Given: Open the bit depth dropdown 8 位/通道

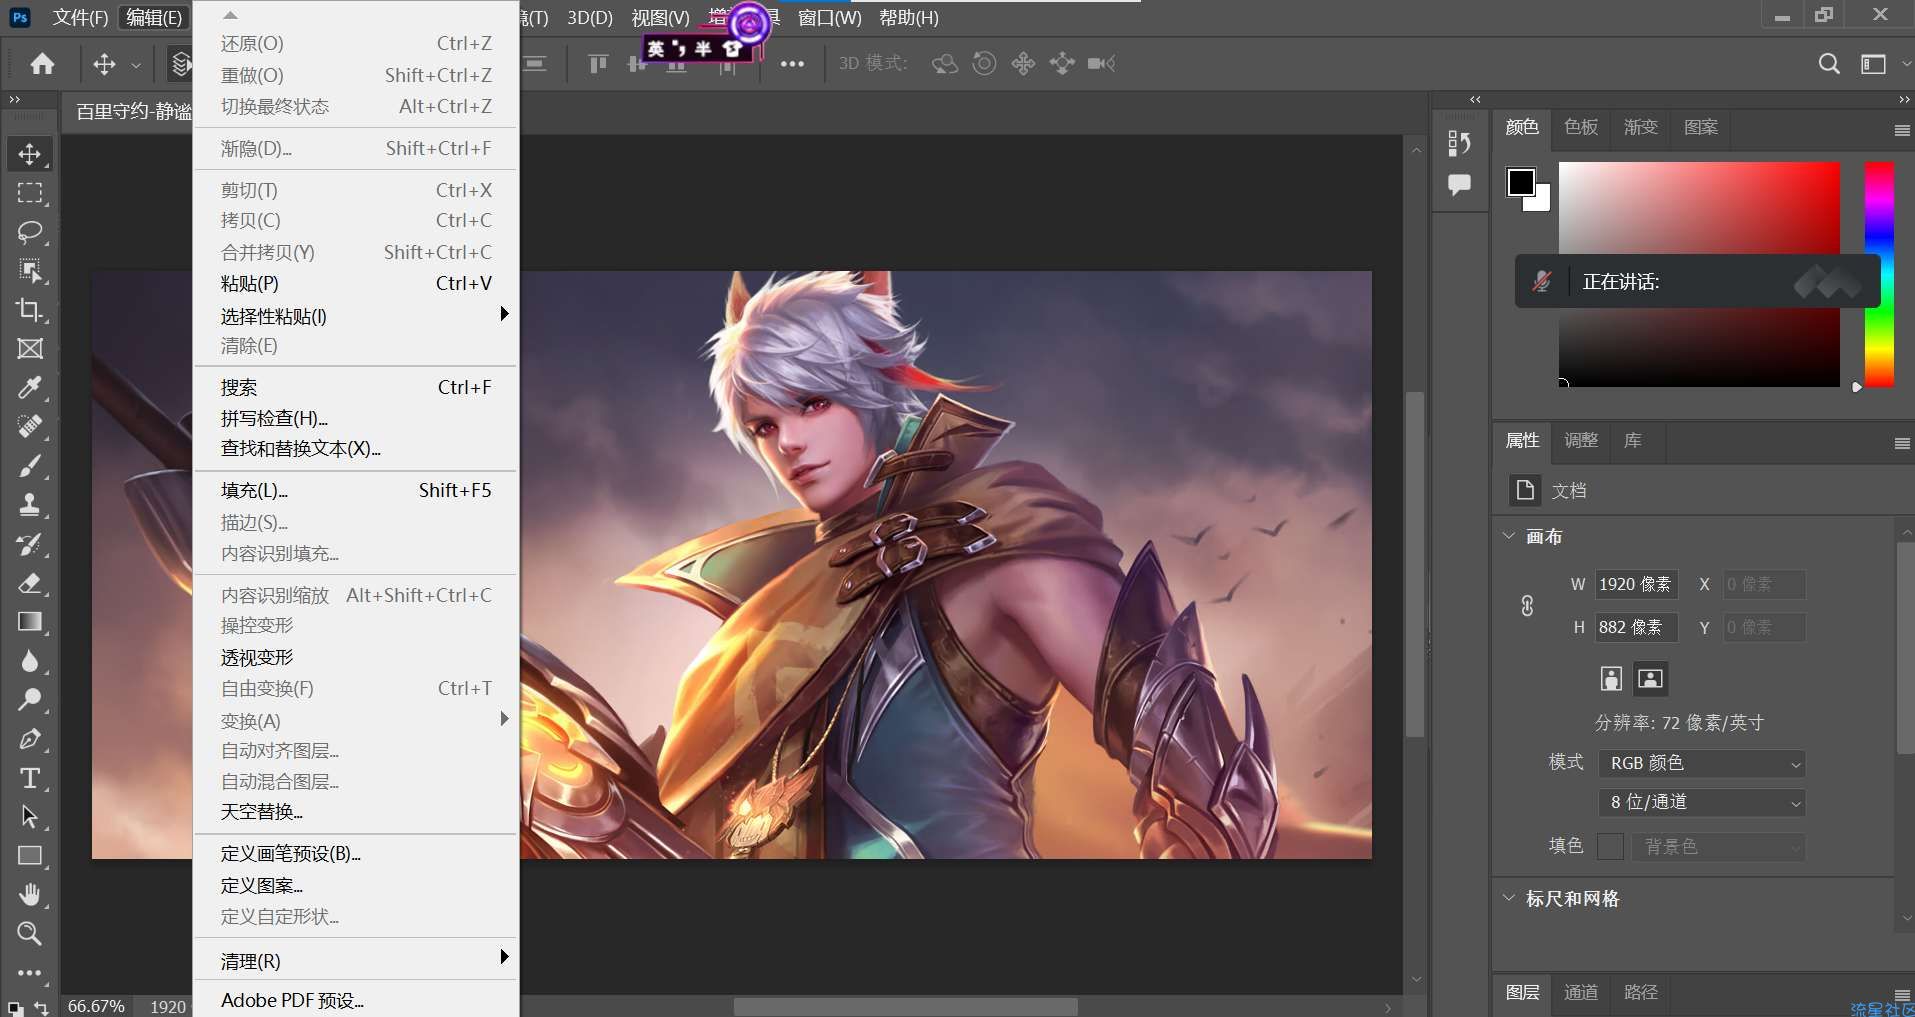Looking at the screenshot, I should (x=1702, y=802).
